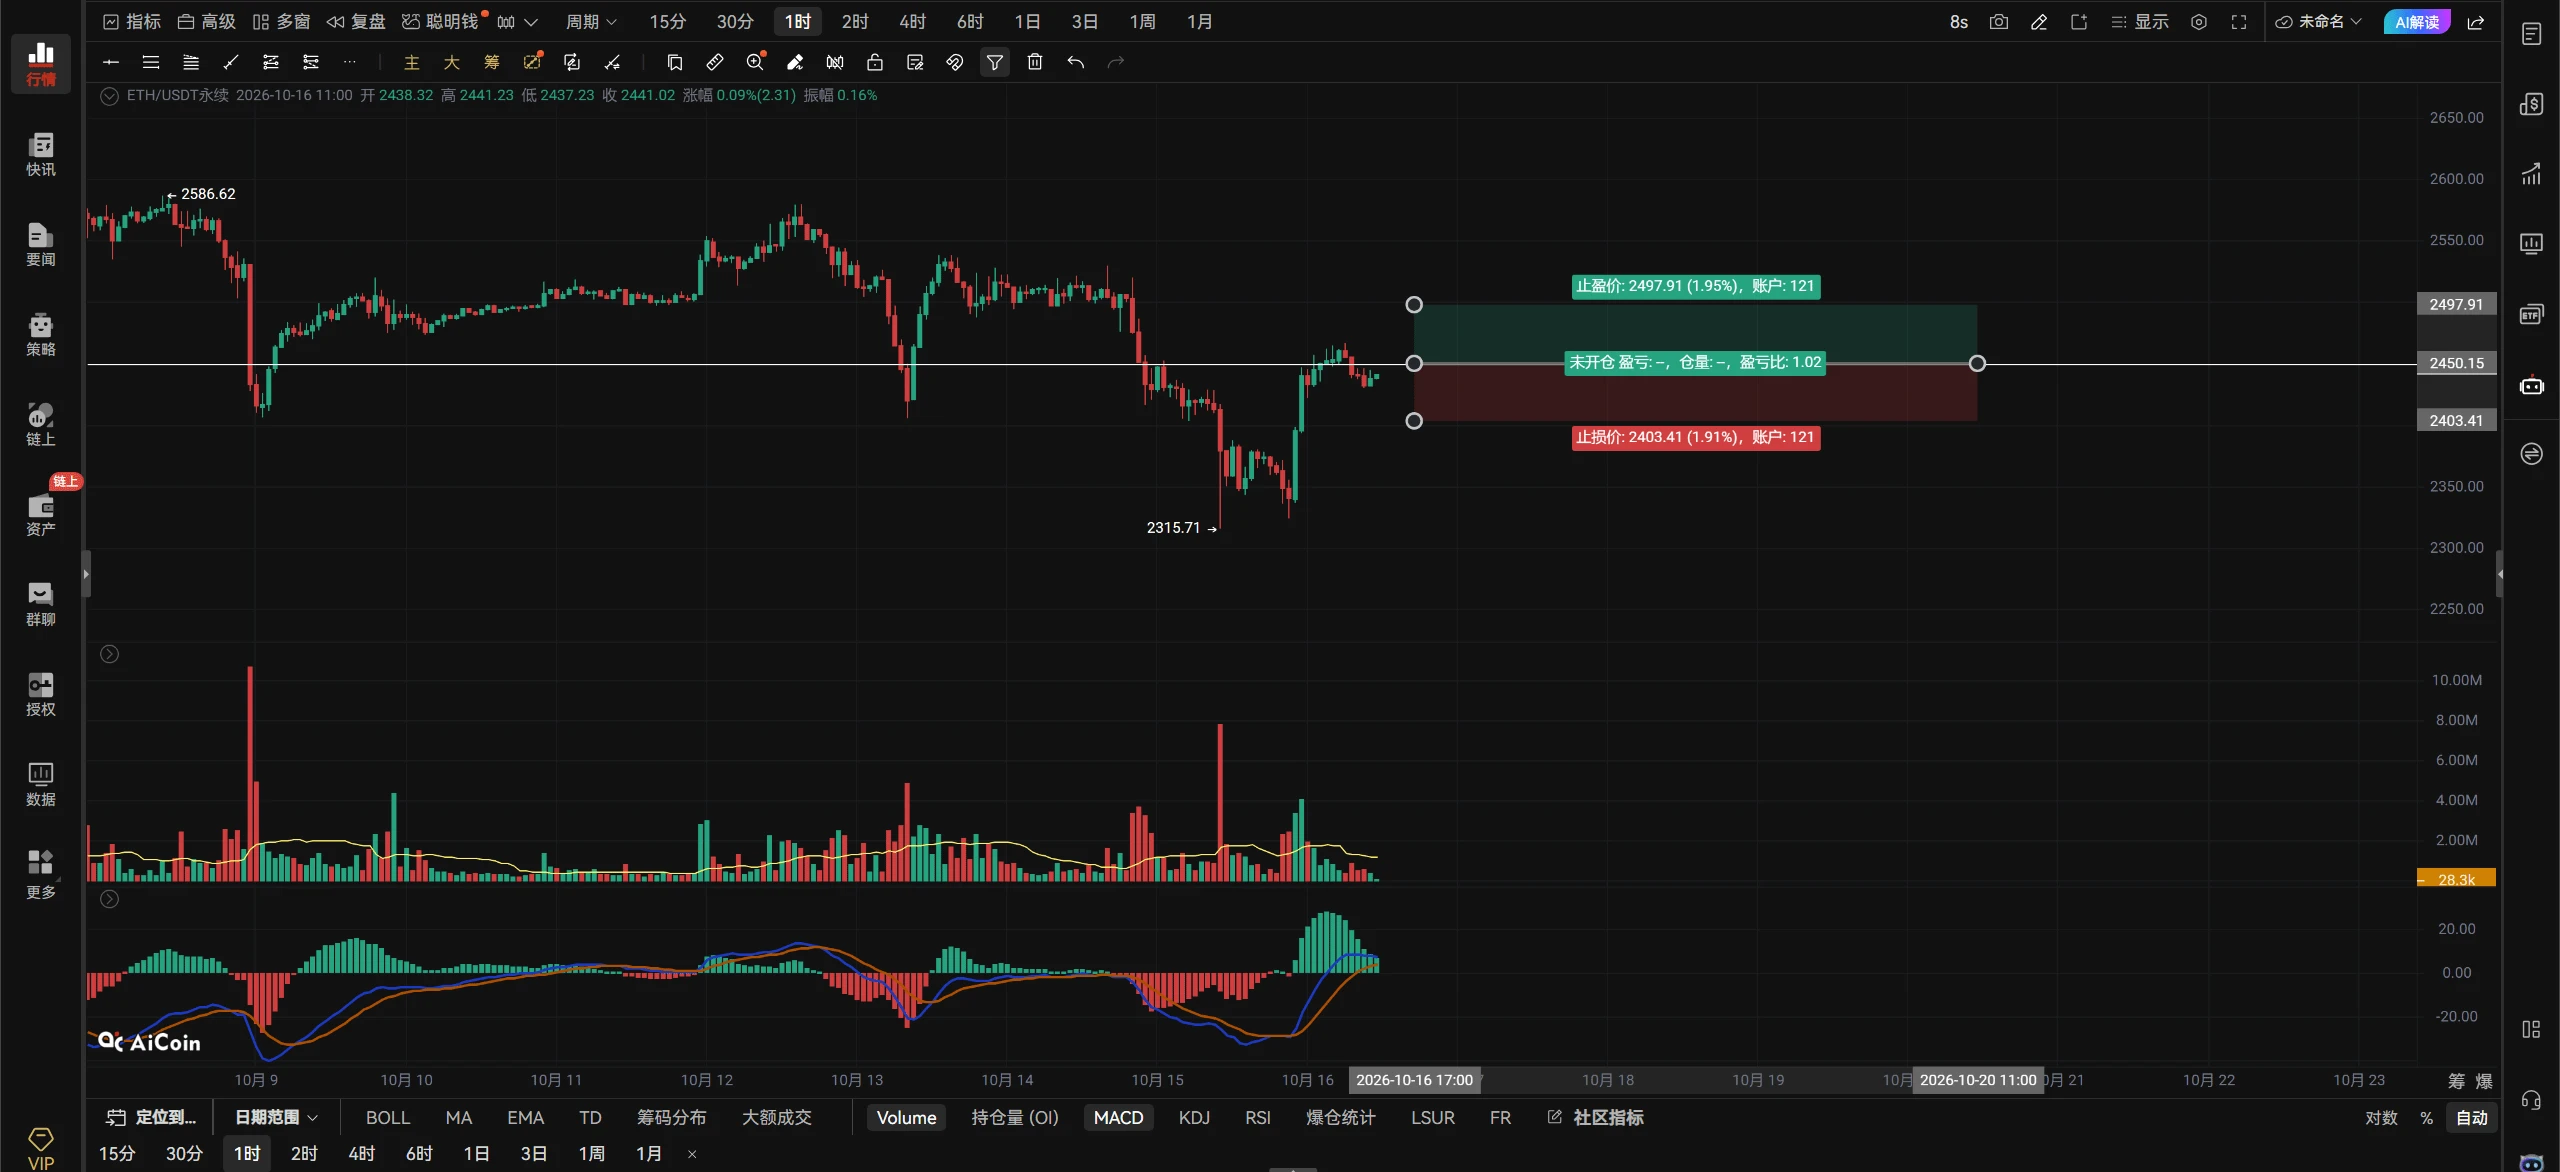
Task: Open the 链上 on-chain sidebar icon
Action: pos(41,424)
